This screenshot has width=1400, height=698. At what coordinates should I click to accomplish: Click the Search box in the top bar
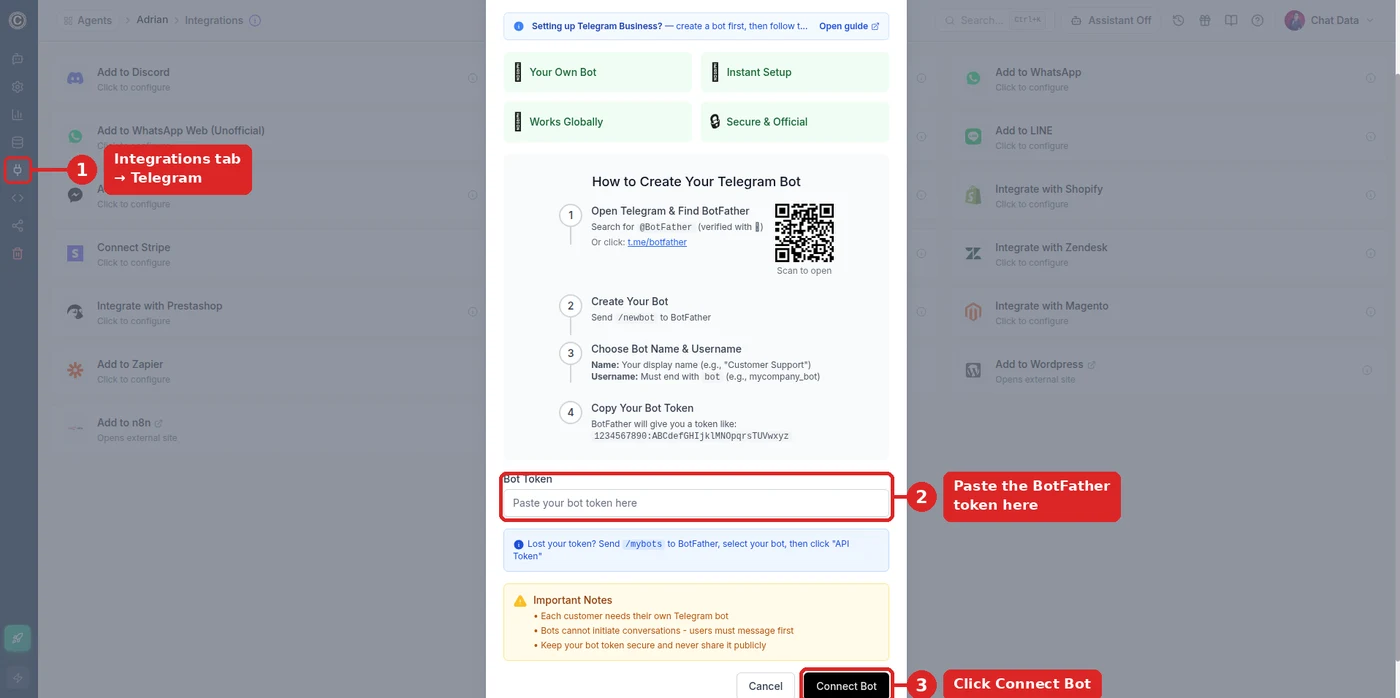point(993,20)
